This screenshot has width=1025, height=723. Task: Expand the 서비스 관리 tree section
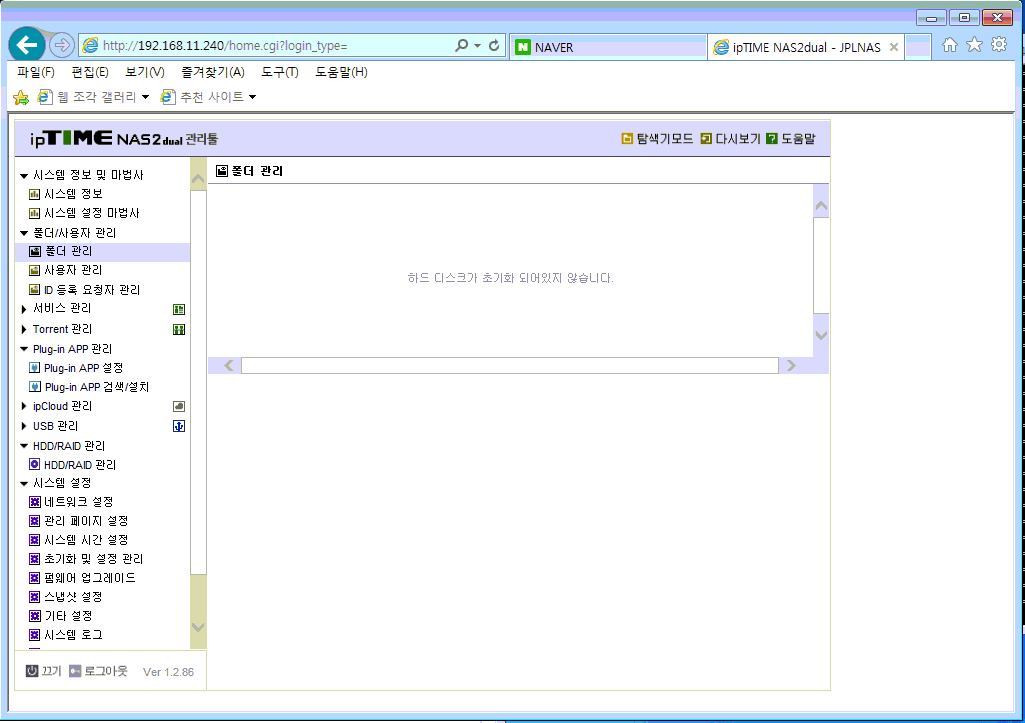click(x=24, y=309)
